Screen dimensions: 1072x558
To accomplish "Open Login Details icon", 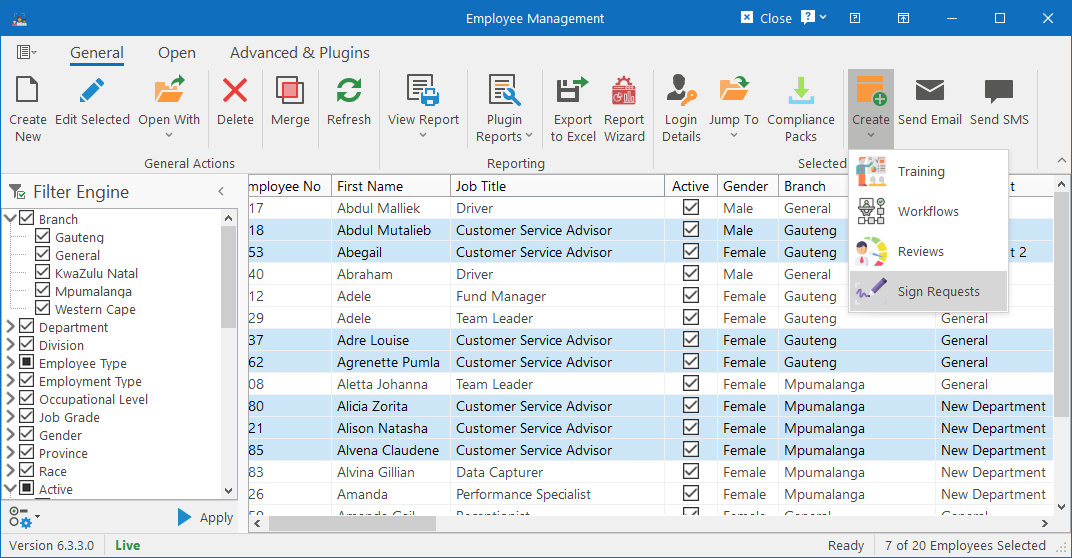I will pyautogui.click(x=681, y=90).
